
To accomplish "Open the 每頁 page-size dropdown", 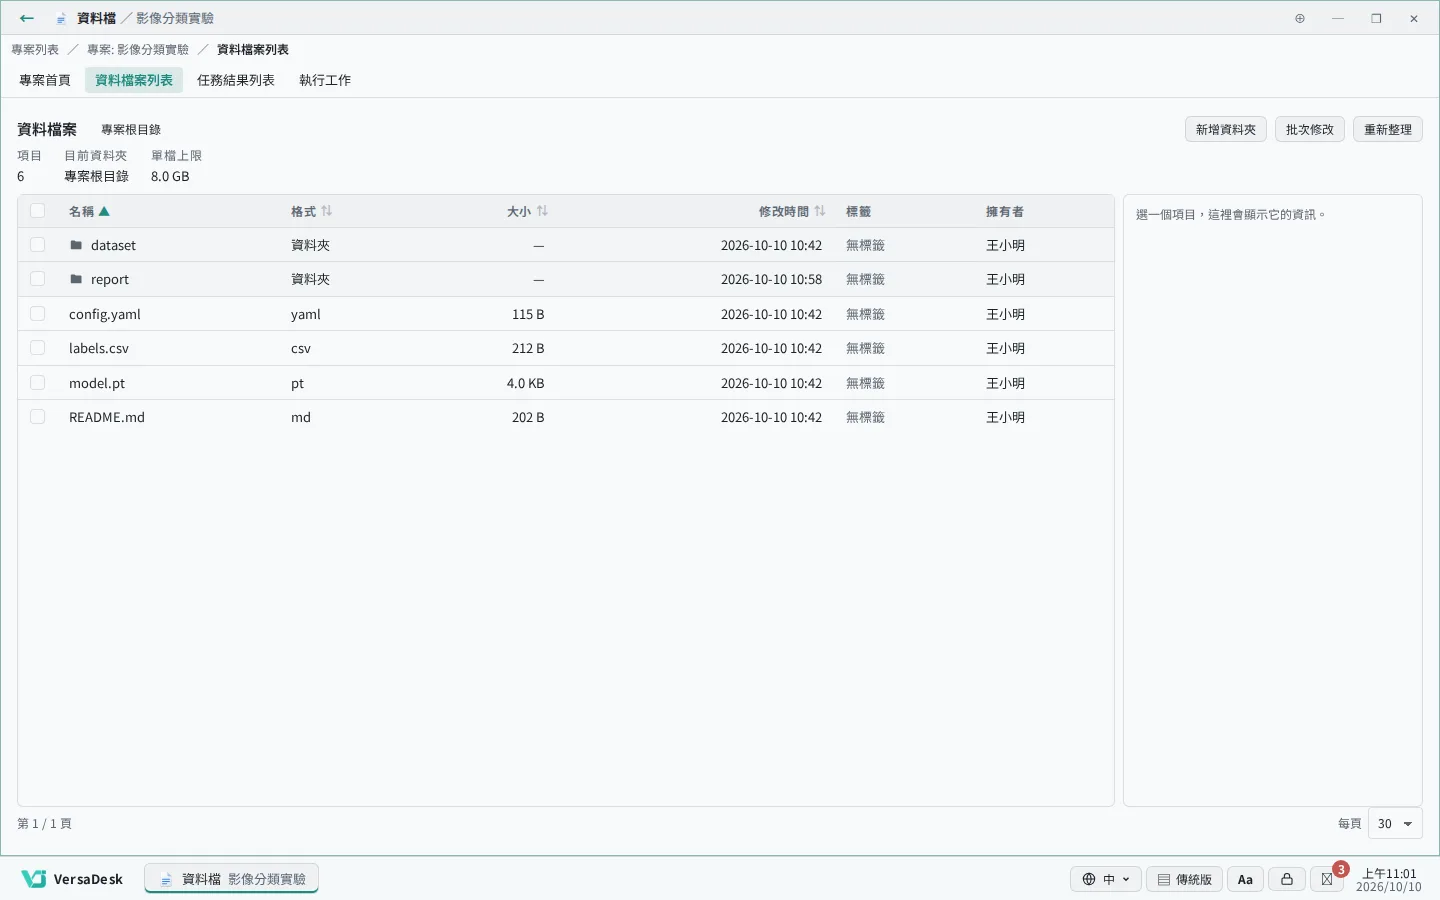I will (1395, 824).
